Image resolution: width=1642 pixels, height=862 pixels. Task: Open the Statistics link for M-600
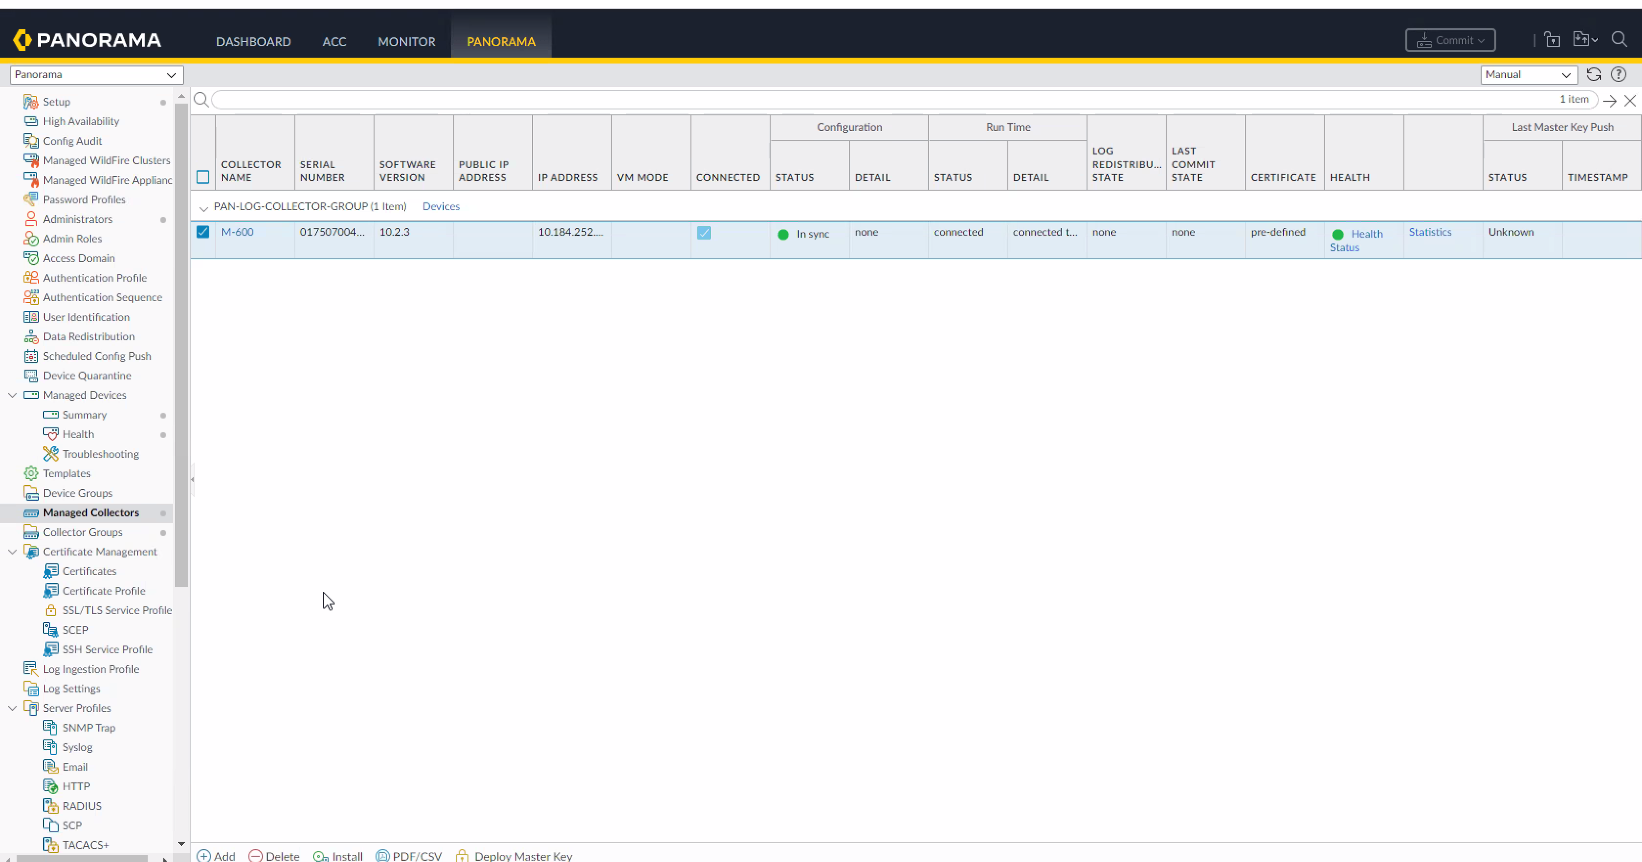coord(1430,232)
